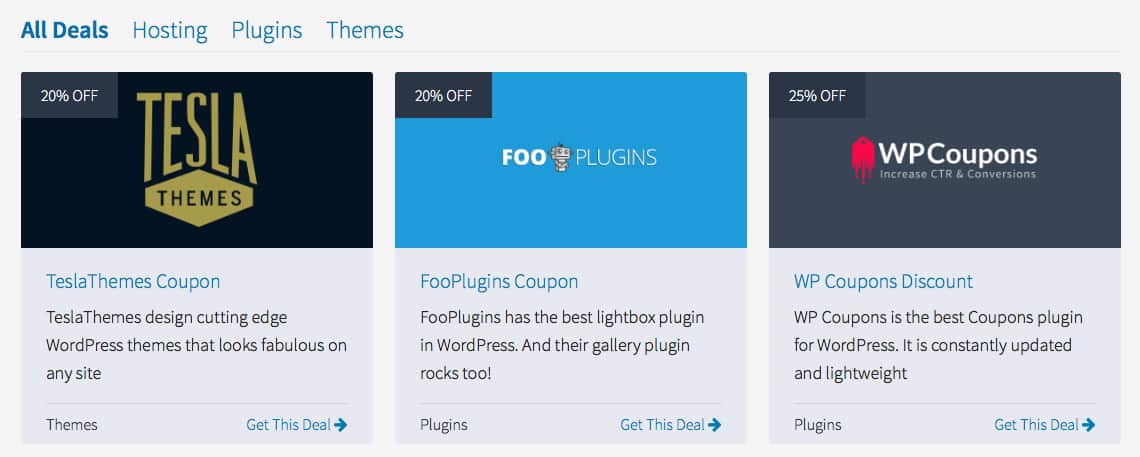Viewport: 1140px width, 457px height.
Task: Filter deals by Plugins tab
Action: pos(267,30)
